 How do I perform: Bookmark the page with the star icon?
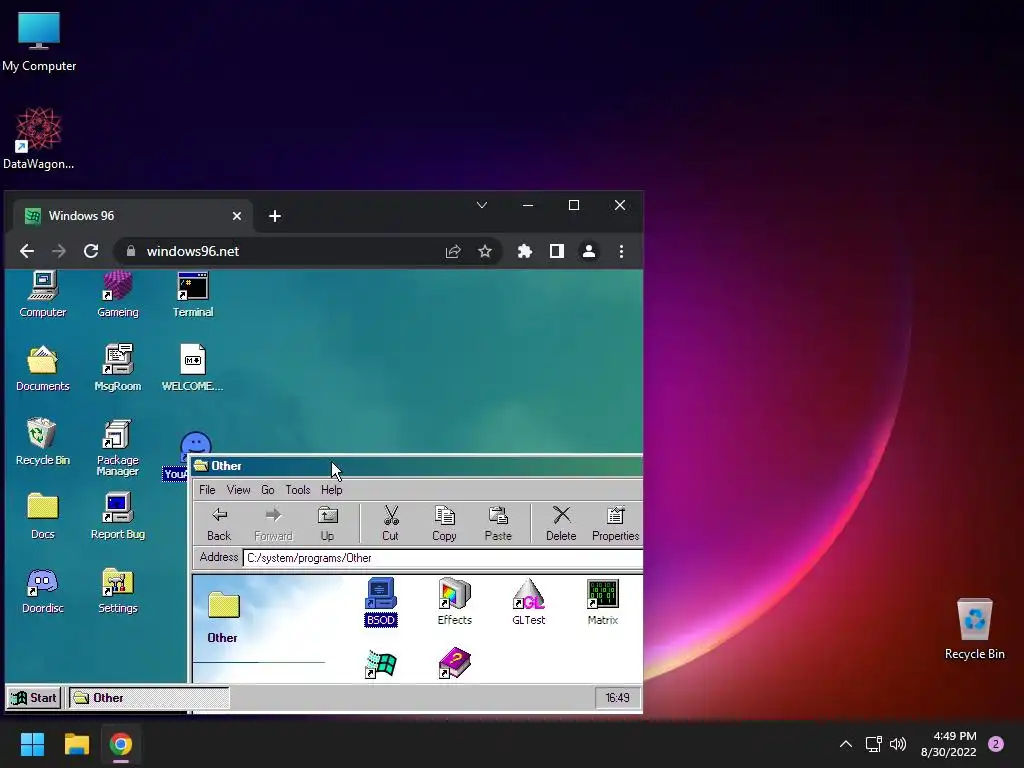pyautogui.click(x=485, y=251)
